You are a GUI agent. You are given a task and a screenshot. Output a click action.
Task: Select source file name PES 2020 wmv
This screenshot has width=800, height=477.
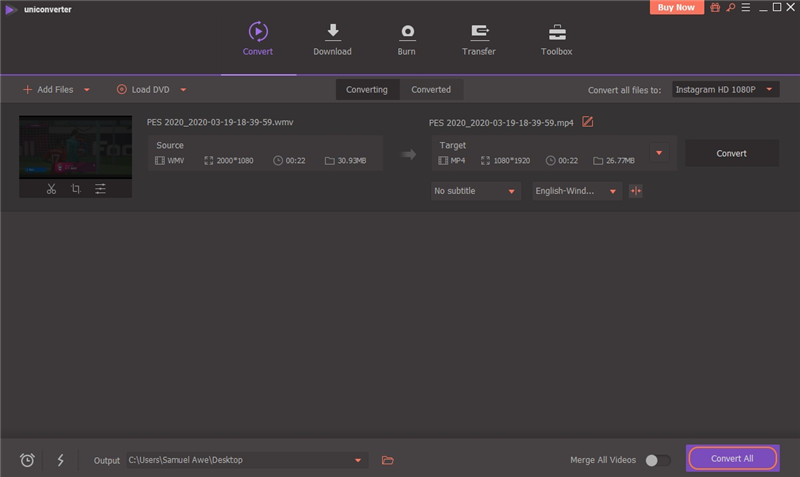click(220, 122)
